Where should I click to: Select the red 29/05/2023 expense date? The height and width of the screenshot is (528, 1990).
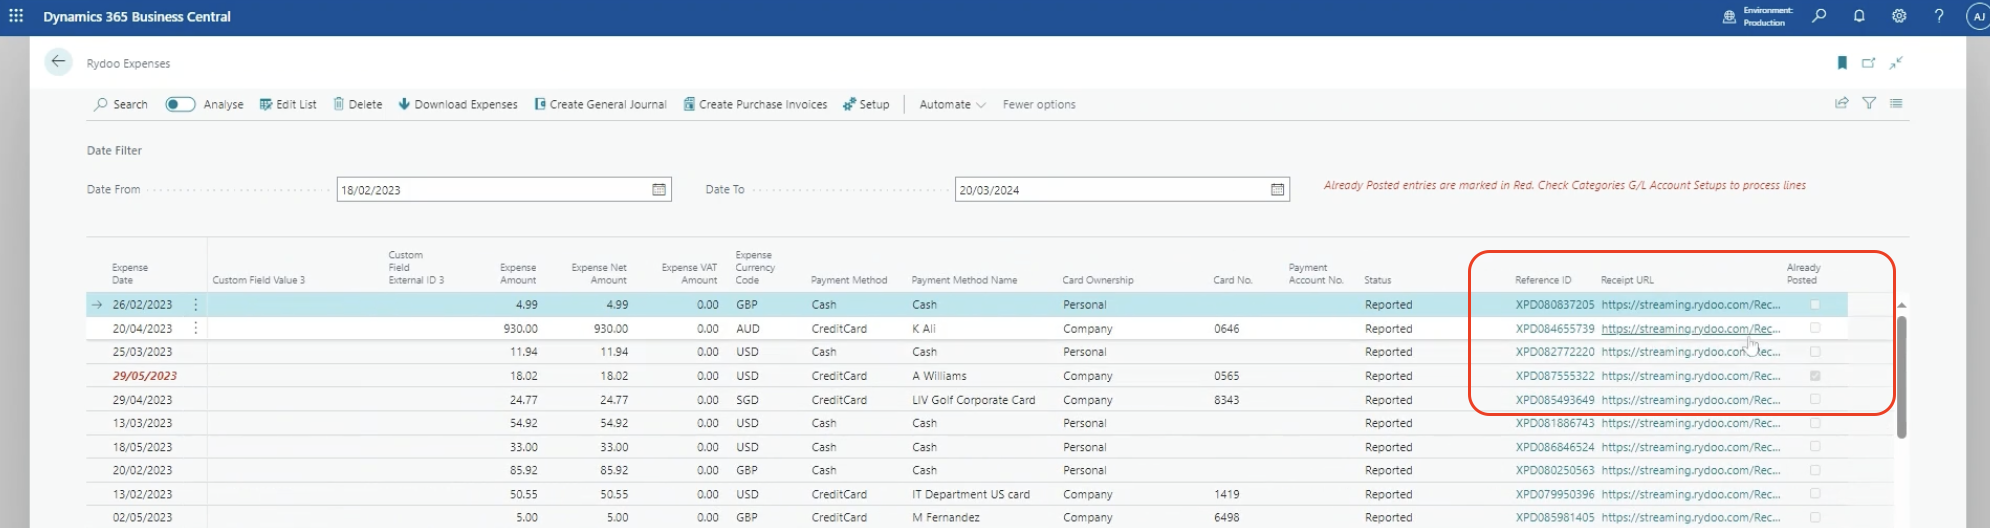(145, 376)
